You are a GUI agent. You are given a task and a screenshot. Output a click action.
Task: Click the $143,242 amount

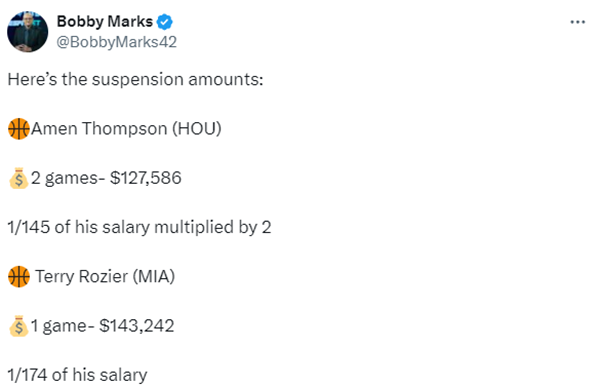tap(137, 326)
